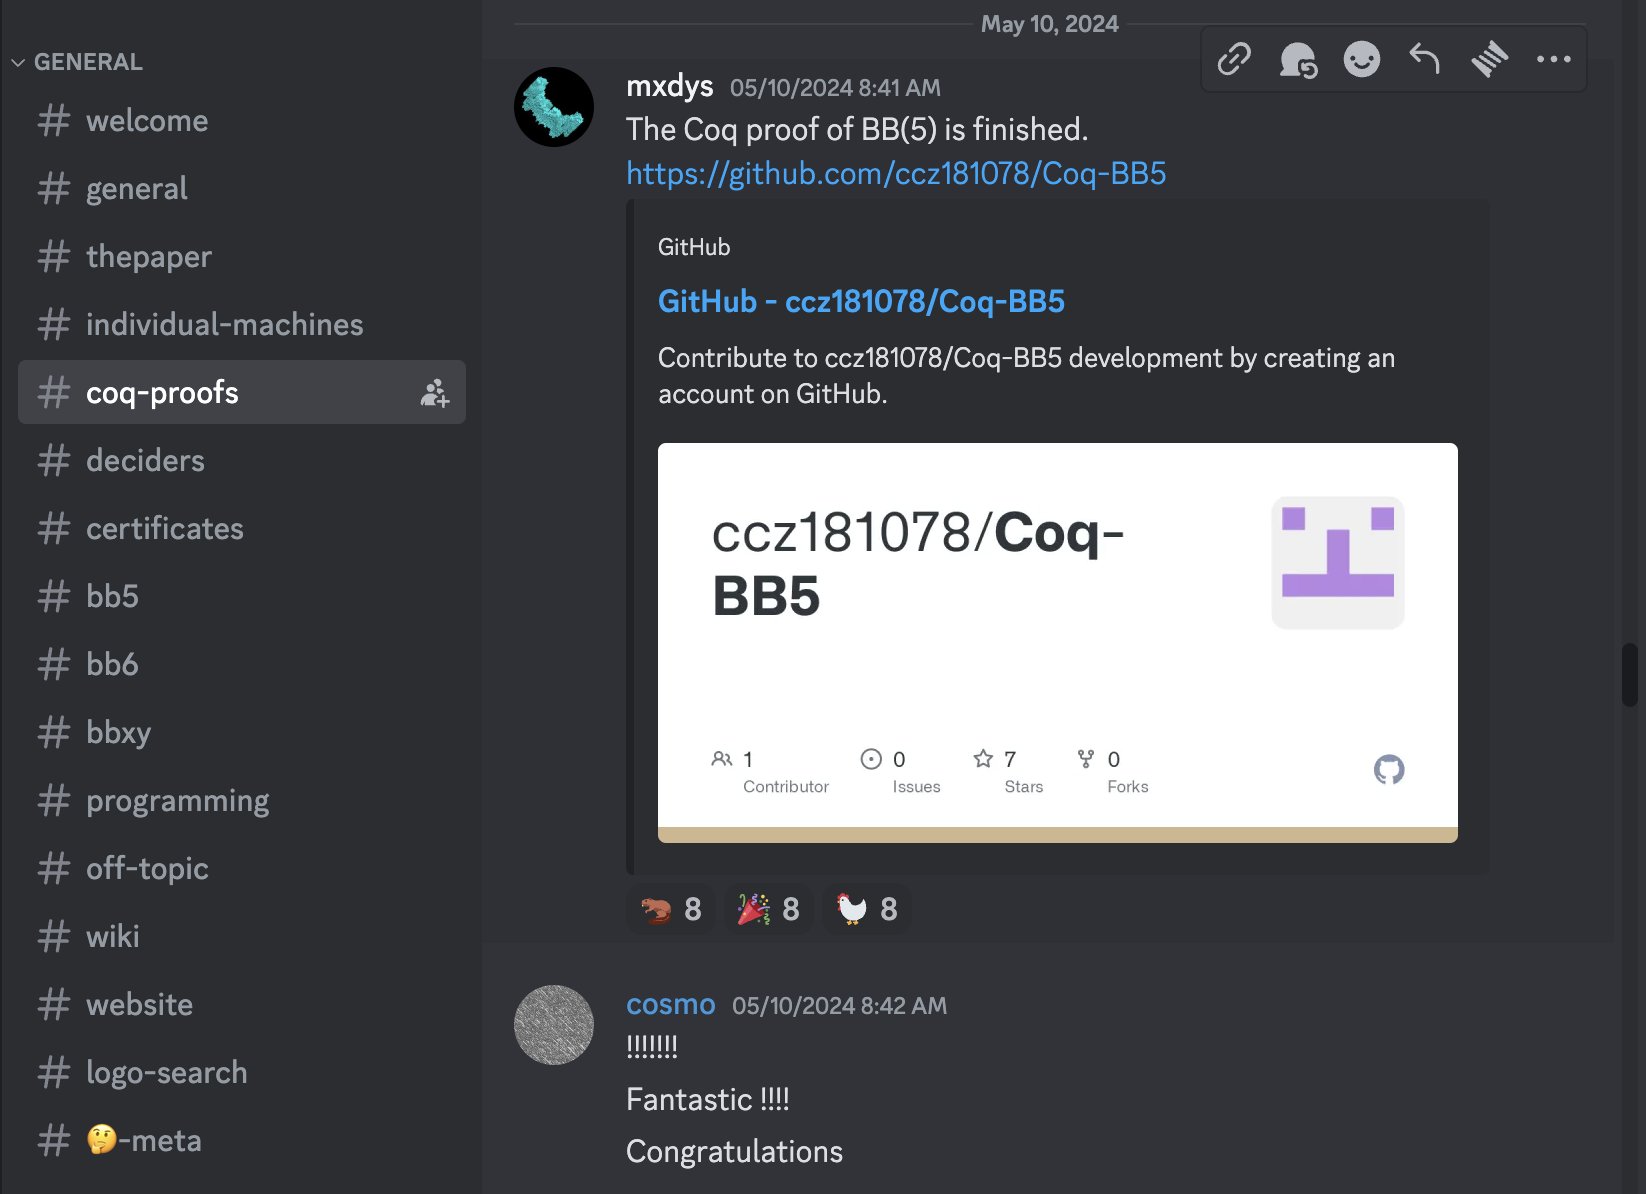The height and width of the screenshot is (1194, 1646).
Task: Reply to mxdys's message using arrow icon
Action: click(x=1425, y=60)
